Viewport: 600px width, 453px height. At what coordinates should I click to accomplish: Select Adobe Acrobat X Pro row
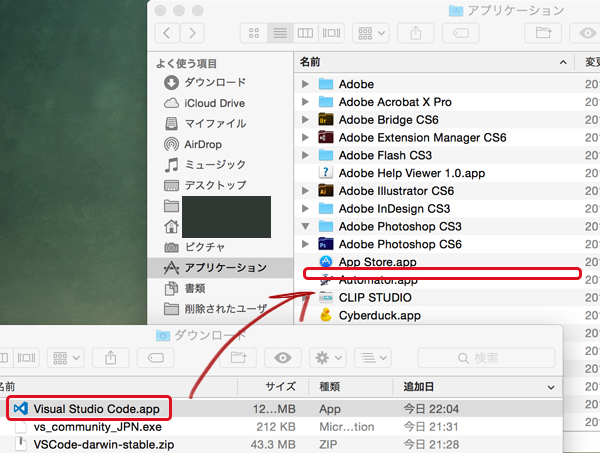[447, 102]
